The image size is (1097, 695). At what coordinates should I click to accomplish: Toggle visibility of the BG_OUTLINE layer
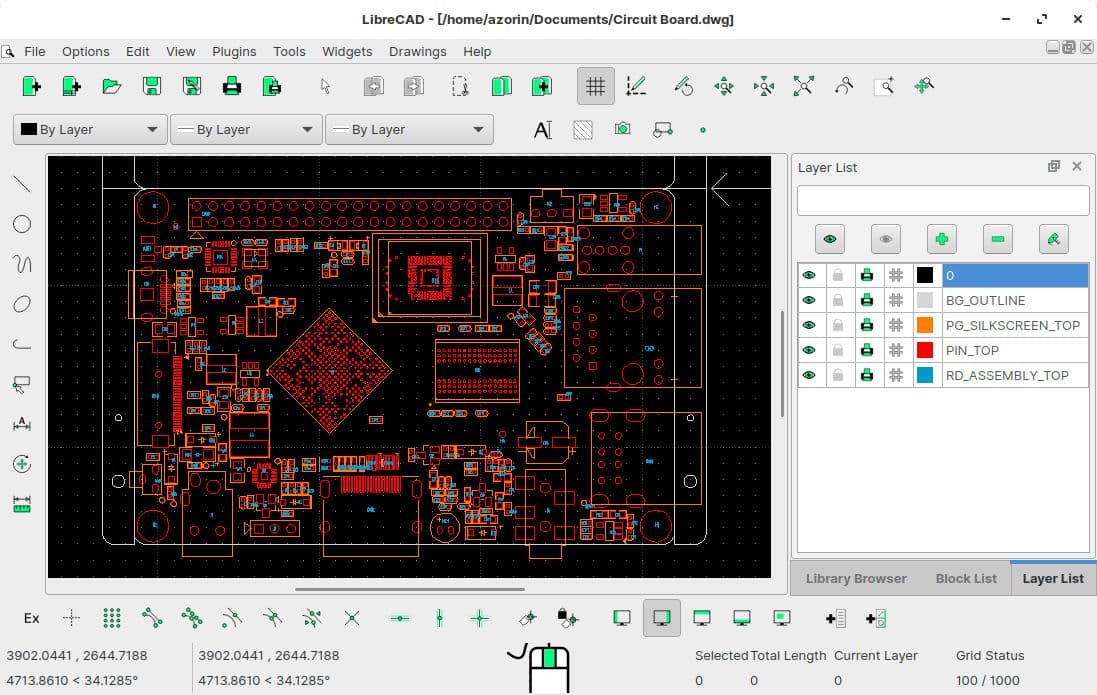pyautogui.click(x=809, y=300)
